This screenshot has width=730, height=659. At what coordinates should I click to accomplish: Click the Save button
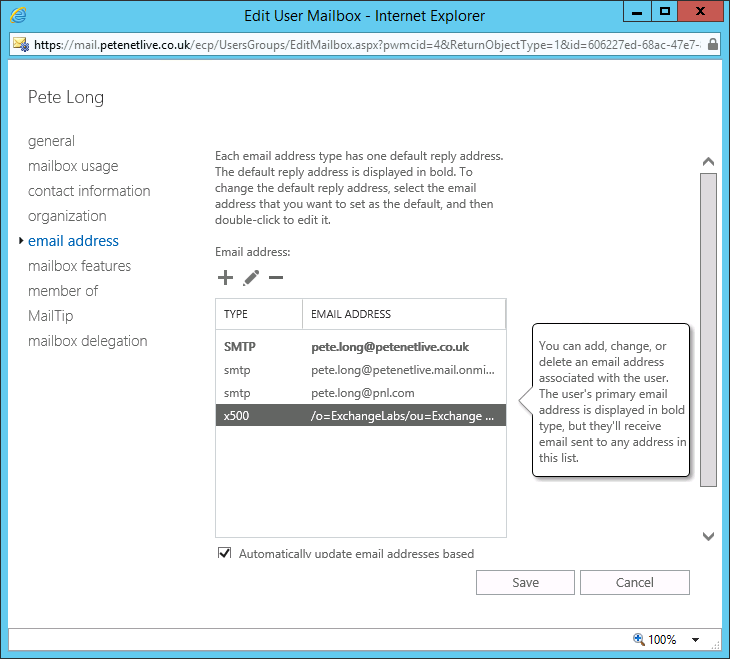[525, 582]
